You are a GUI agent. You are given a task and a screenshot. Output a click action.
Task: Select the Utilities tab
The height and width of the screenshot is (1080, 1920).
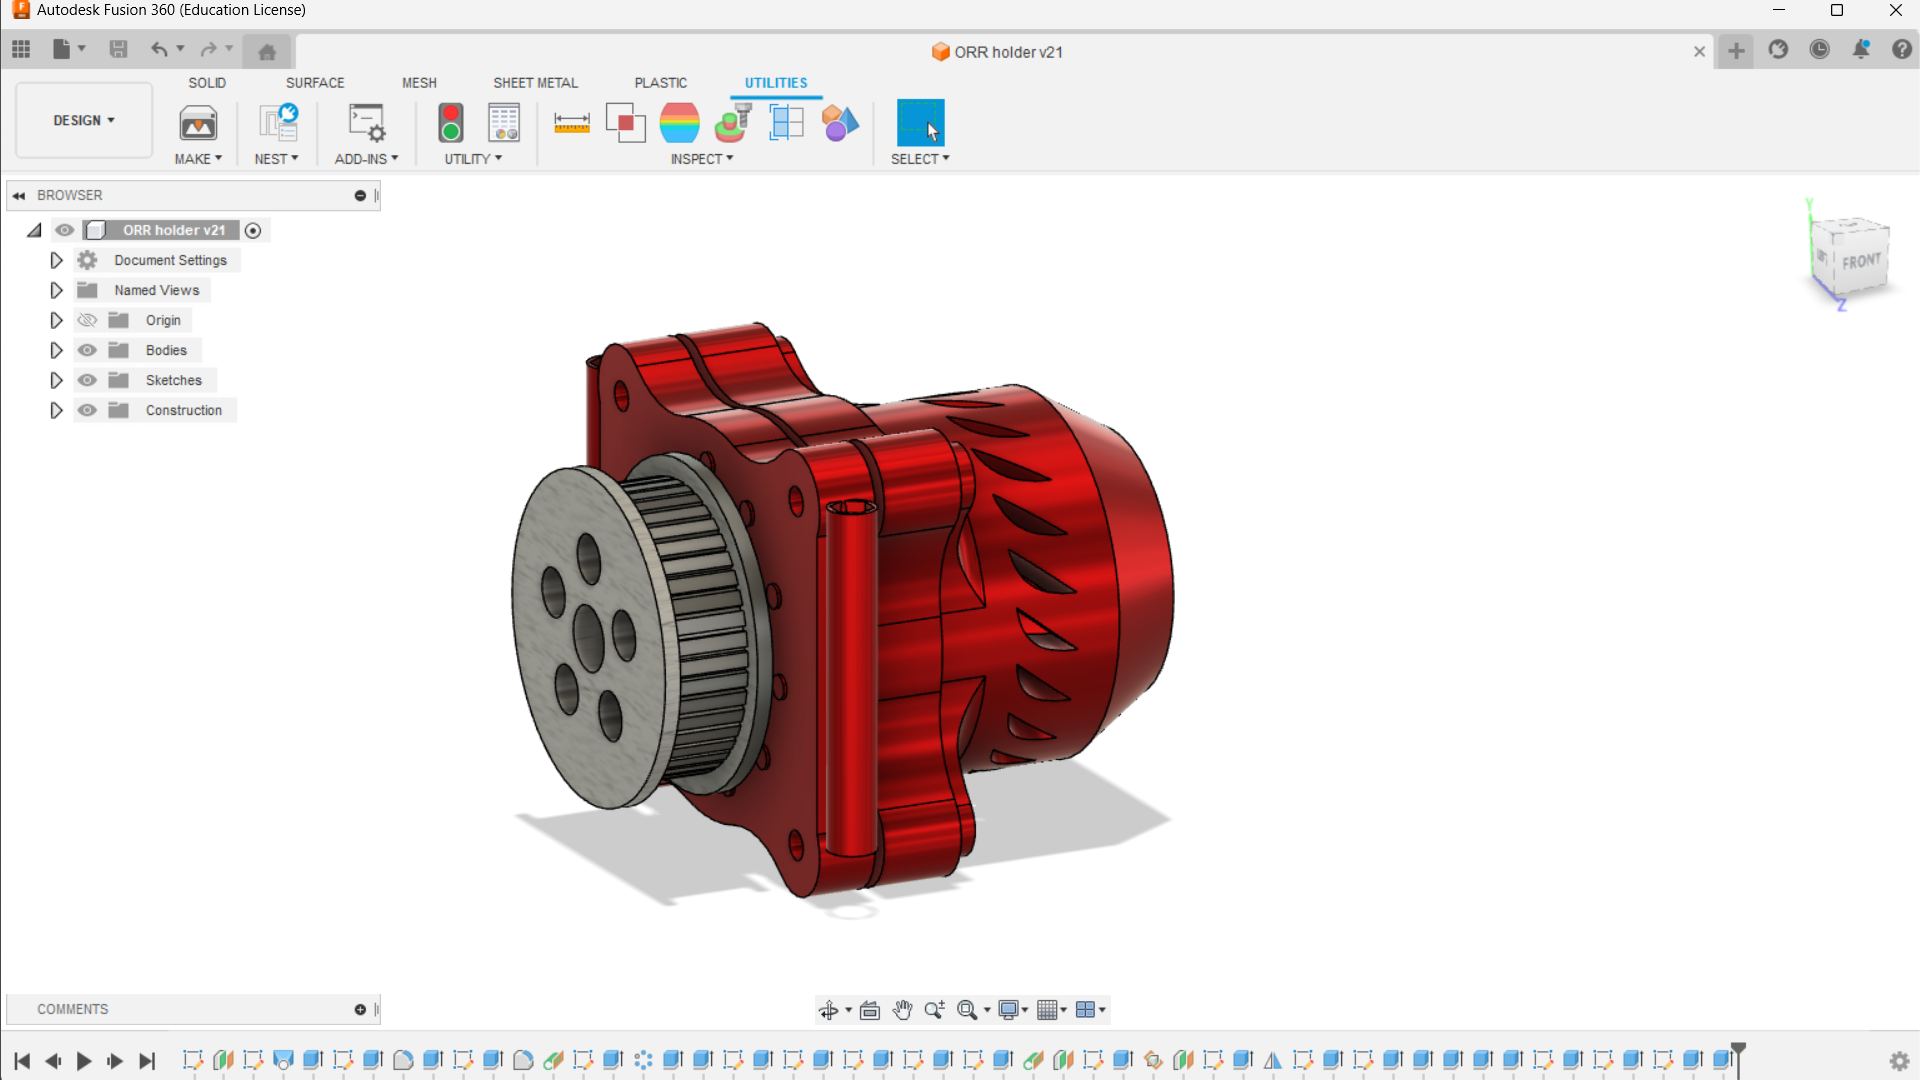click(776, 83)
